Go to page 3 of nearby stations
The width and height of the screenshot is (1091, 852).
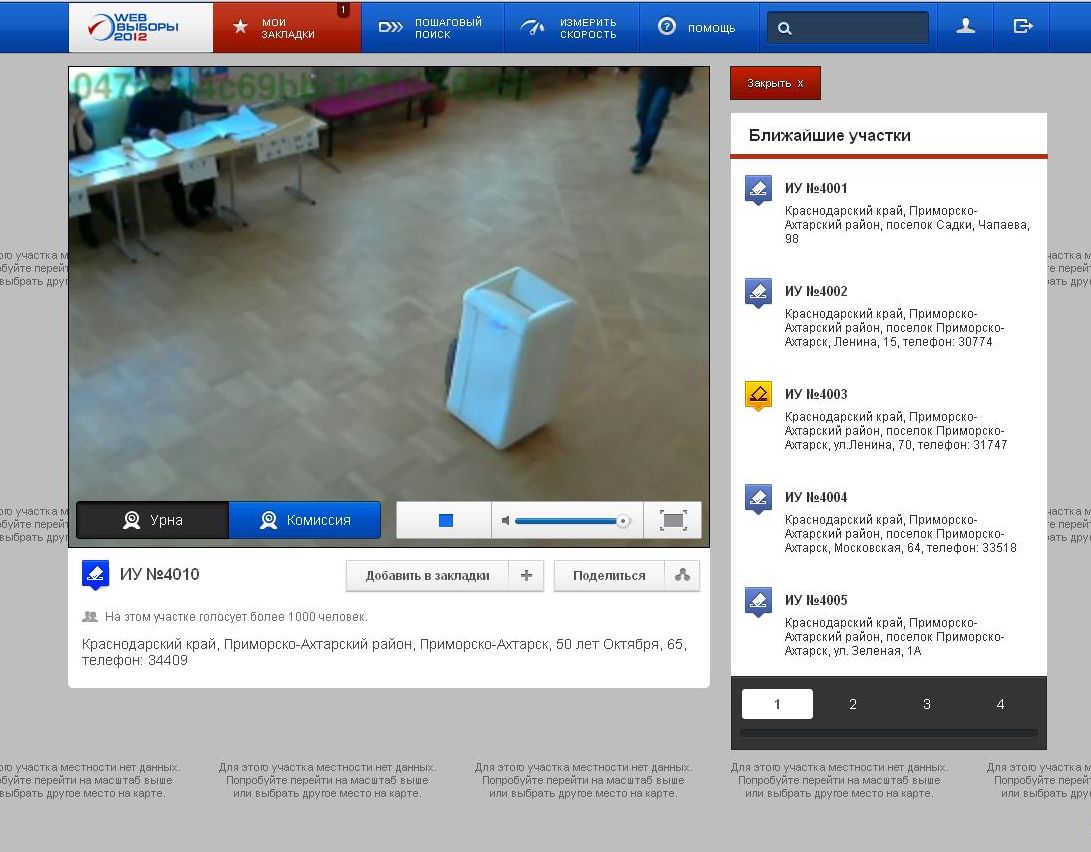tap(927, 704)
